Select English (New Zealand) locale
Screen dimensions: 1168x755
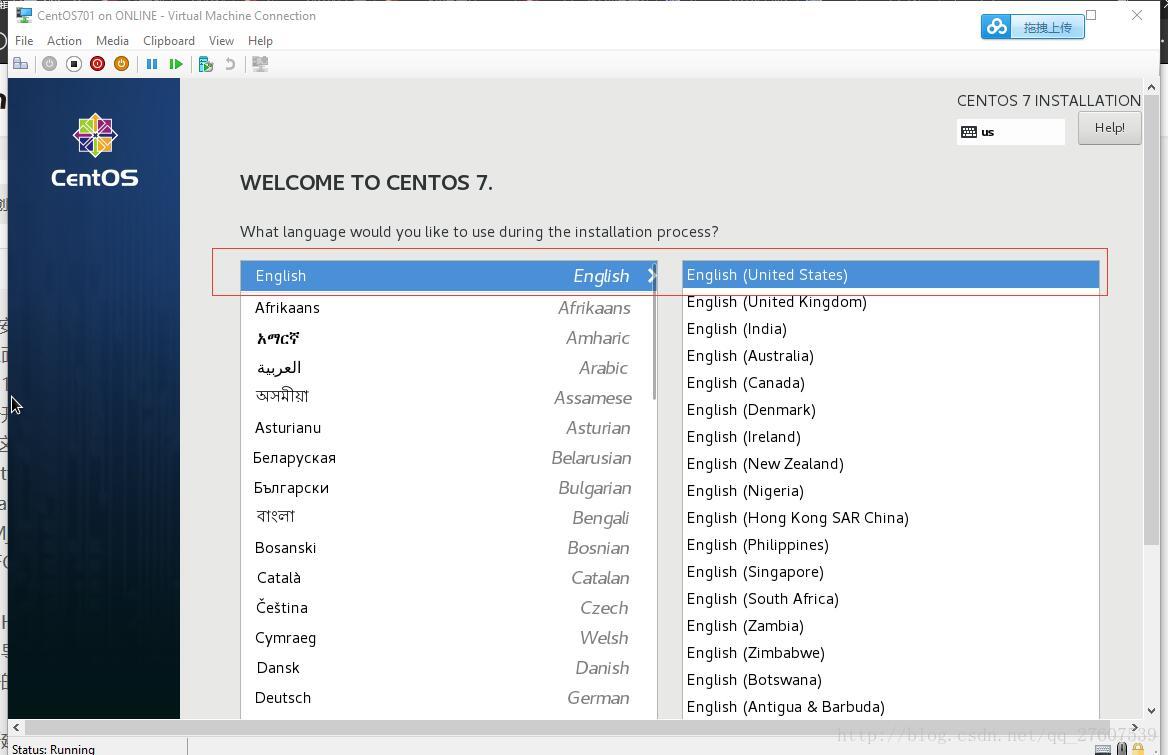(890, 464)
